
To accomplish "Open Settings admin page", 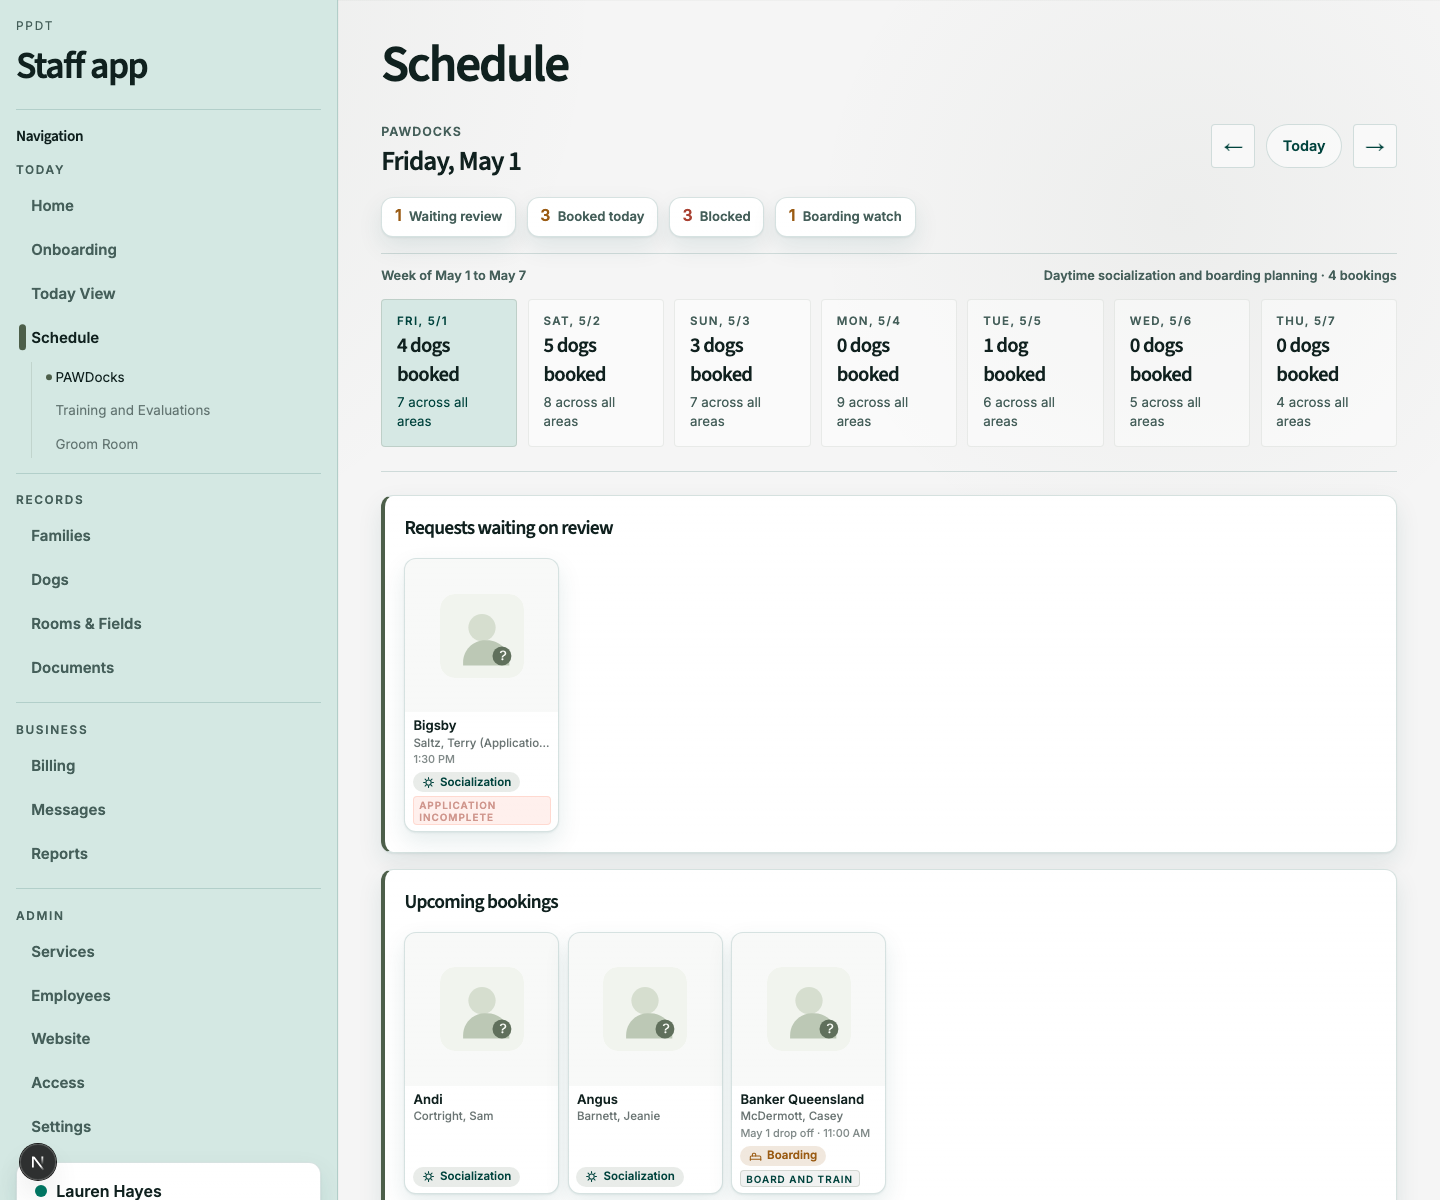I will point(61,1127).
